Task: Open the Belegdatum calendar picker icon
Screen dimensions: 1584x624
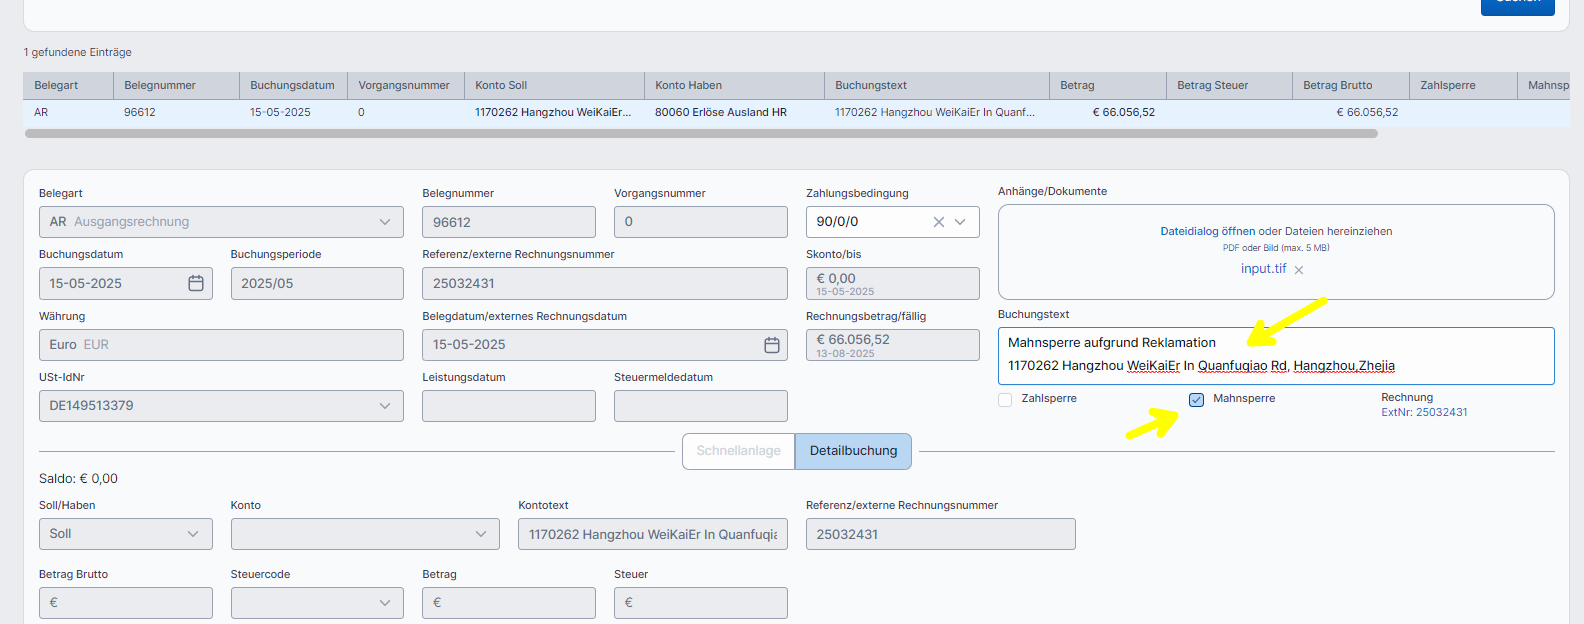Action: pyautogui.click(x=772, y=345)
